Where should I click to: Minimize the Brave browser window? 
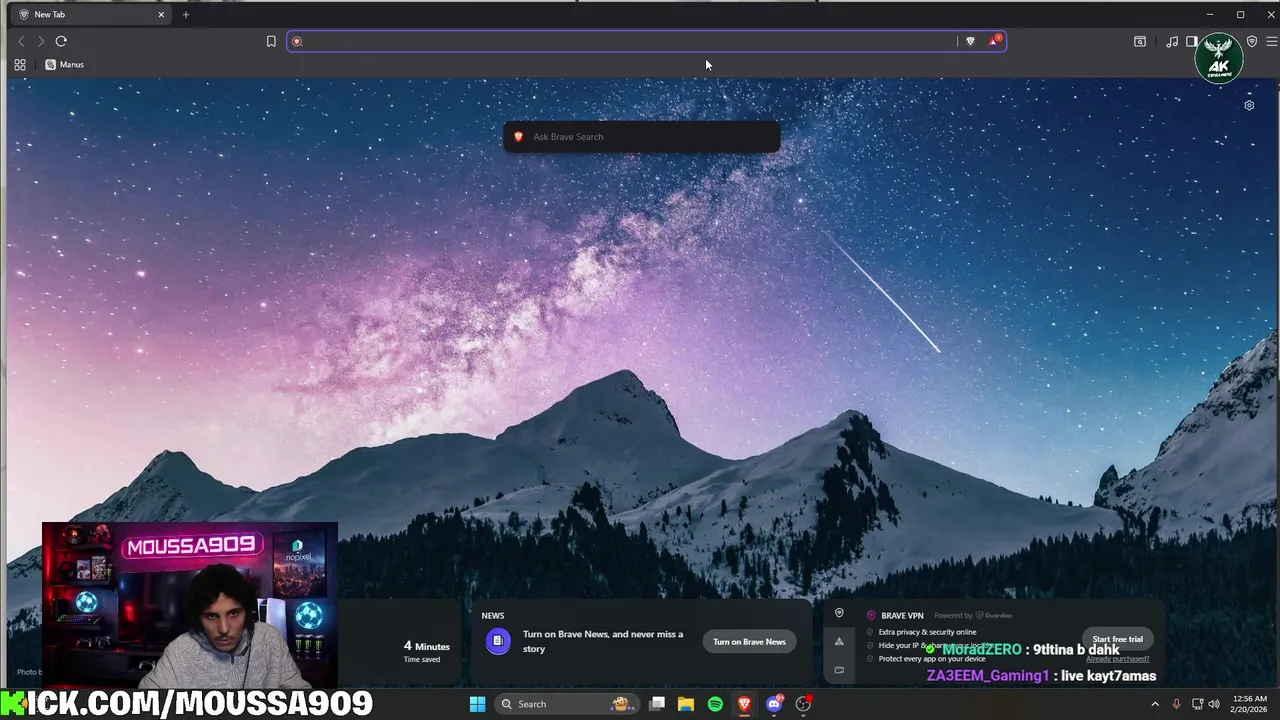click(x=1209, y=14)
